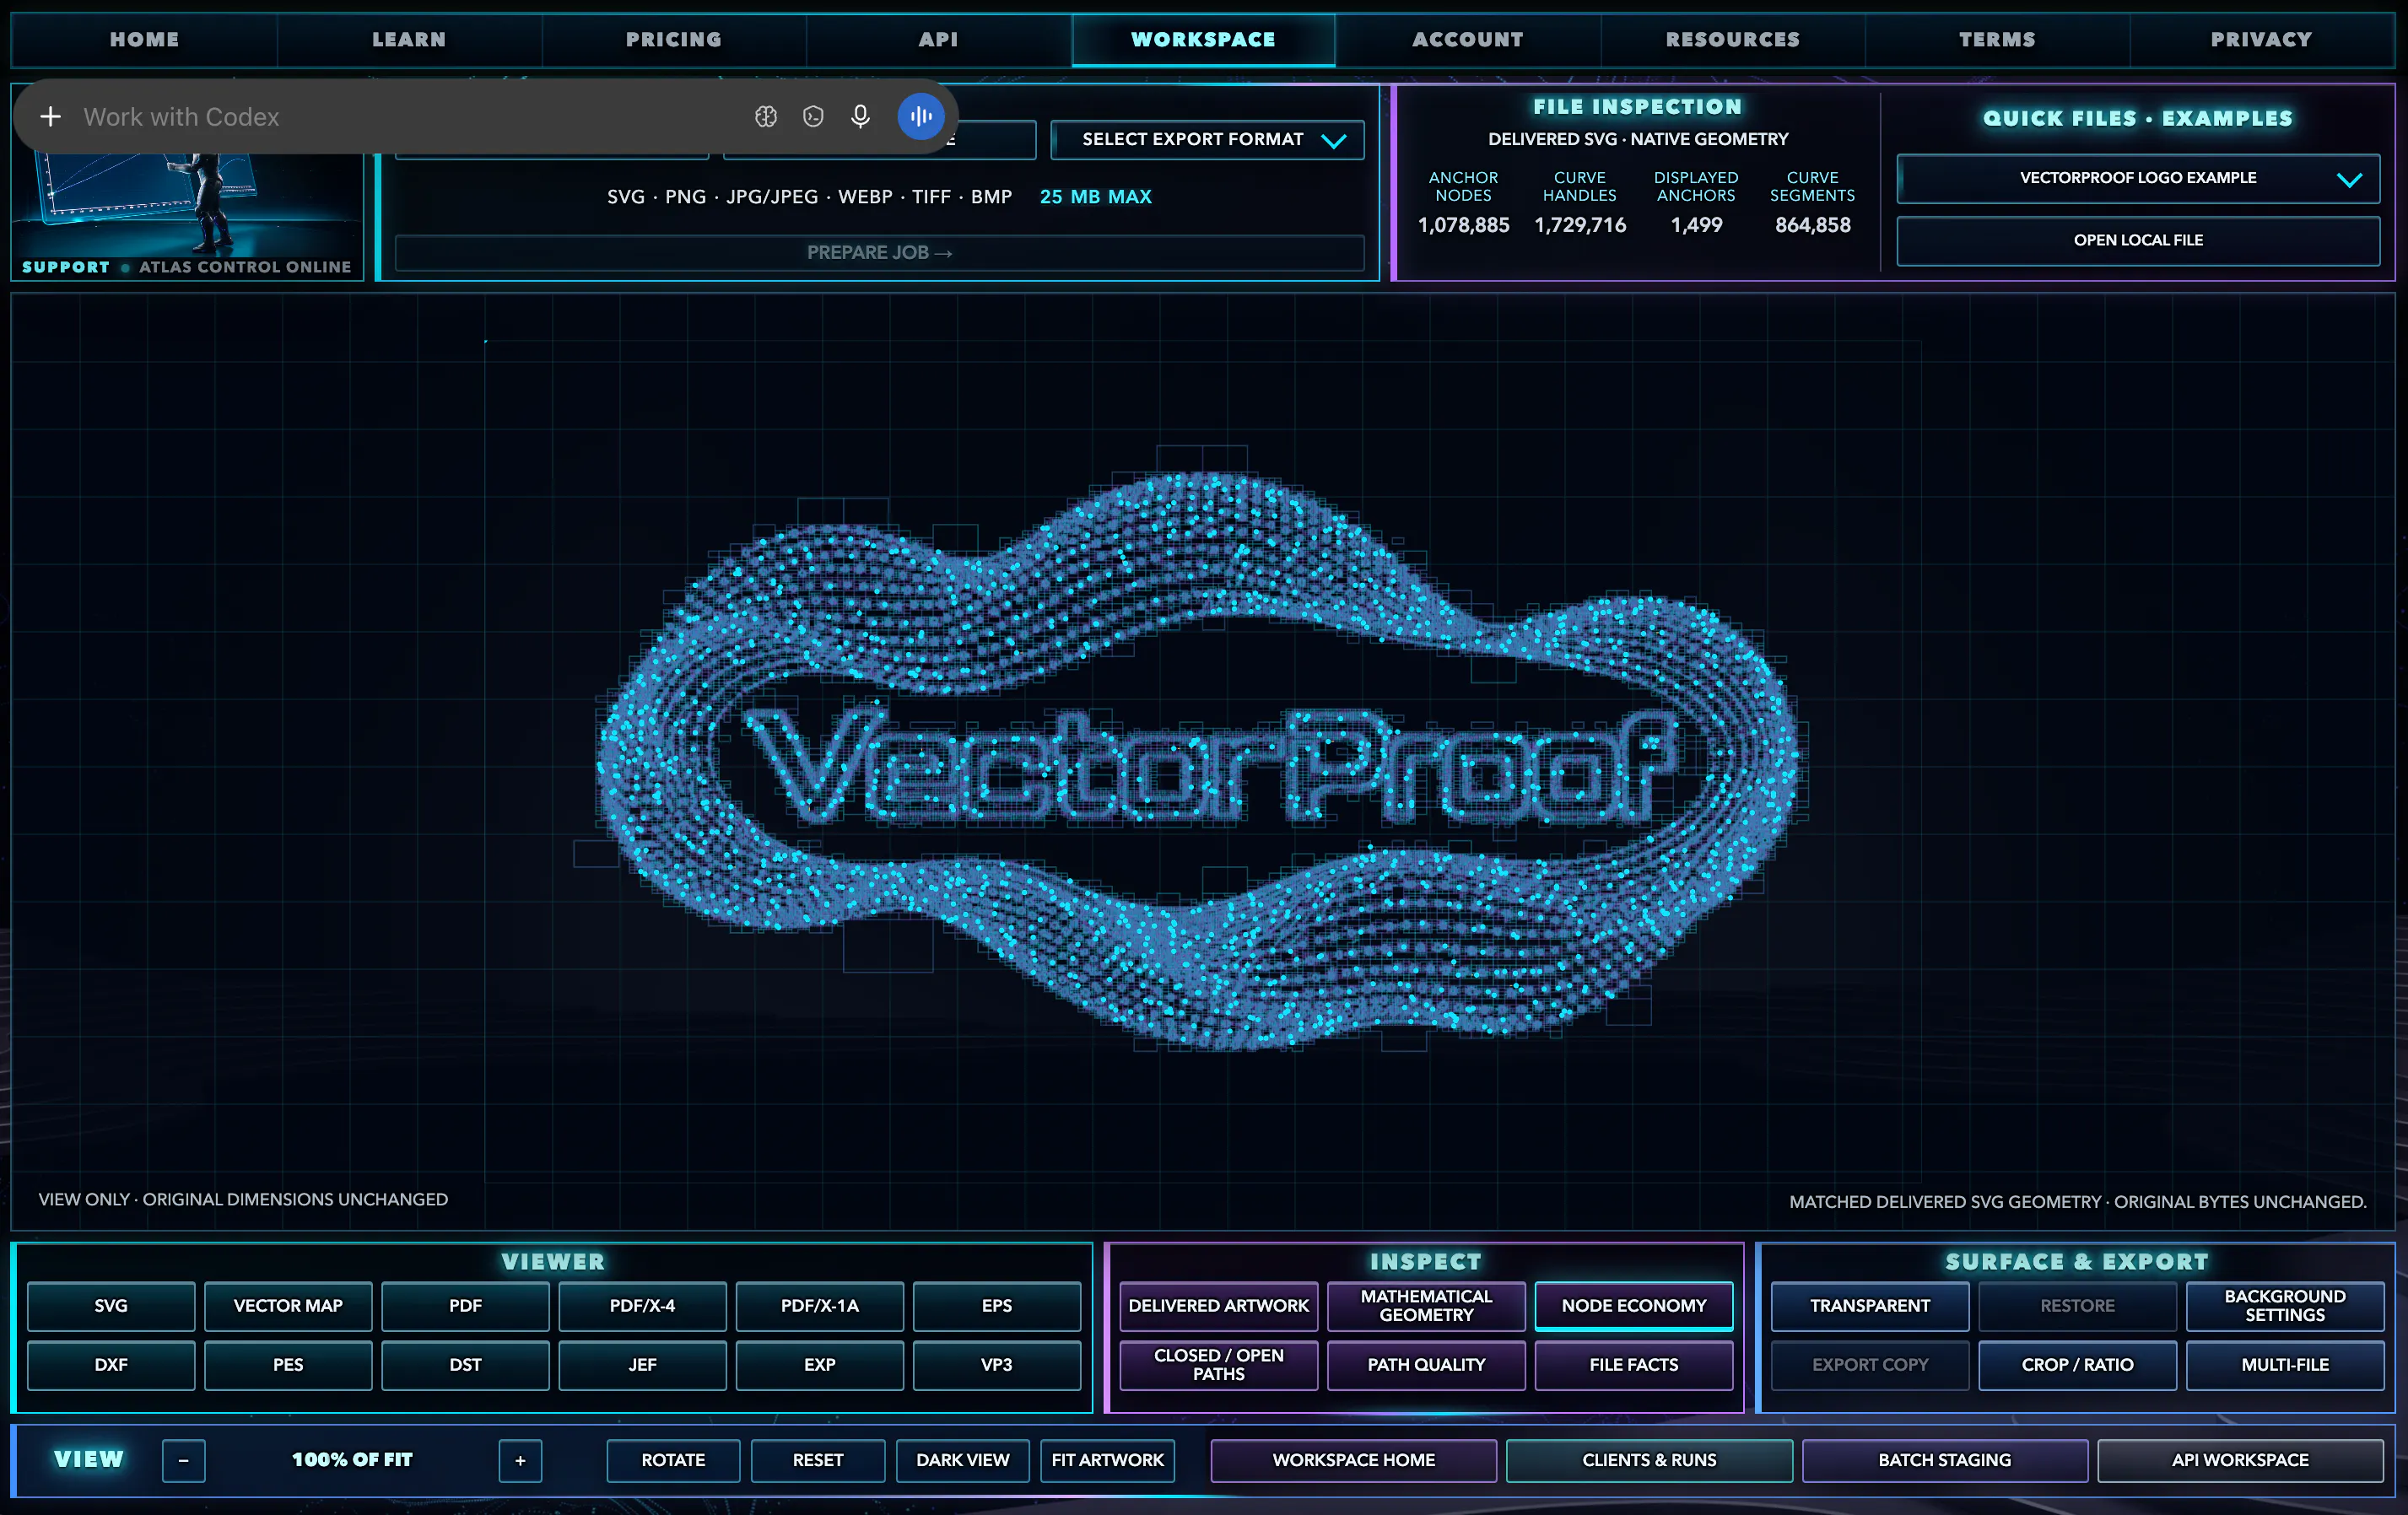
Task: Click Fit Artwork button
Action: [x=1107, y=1460]
